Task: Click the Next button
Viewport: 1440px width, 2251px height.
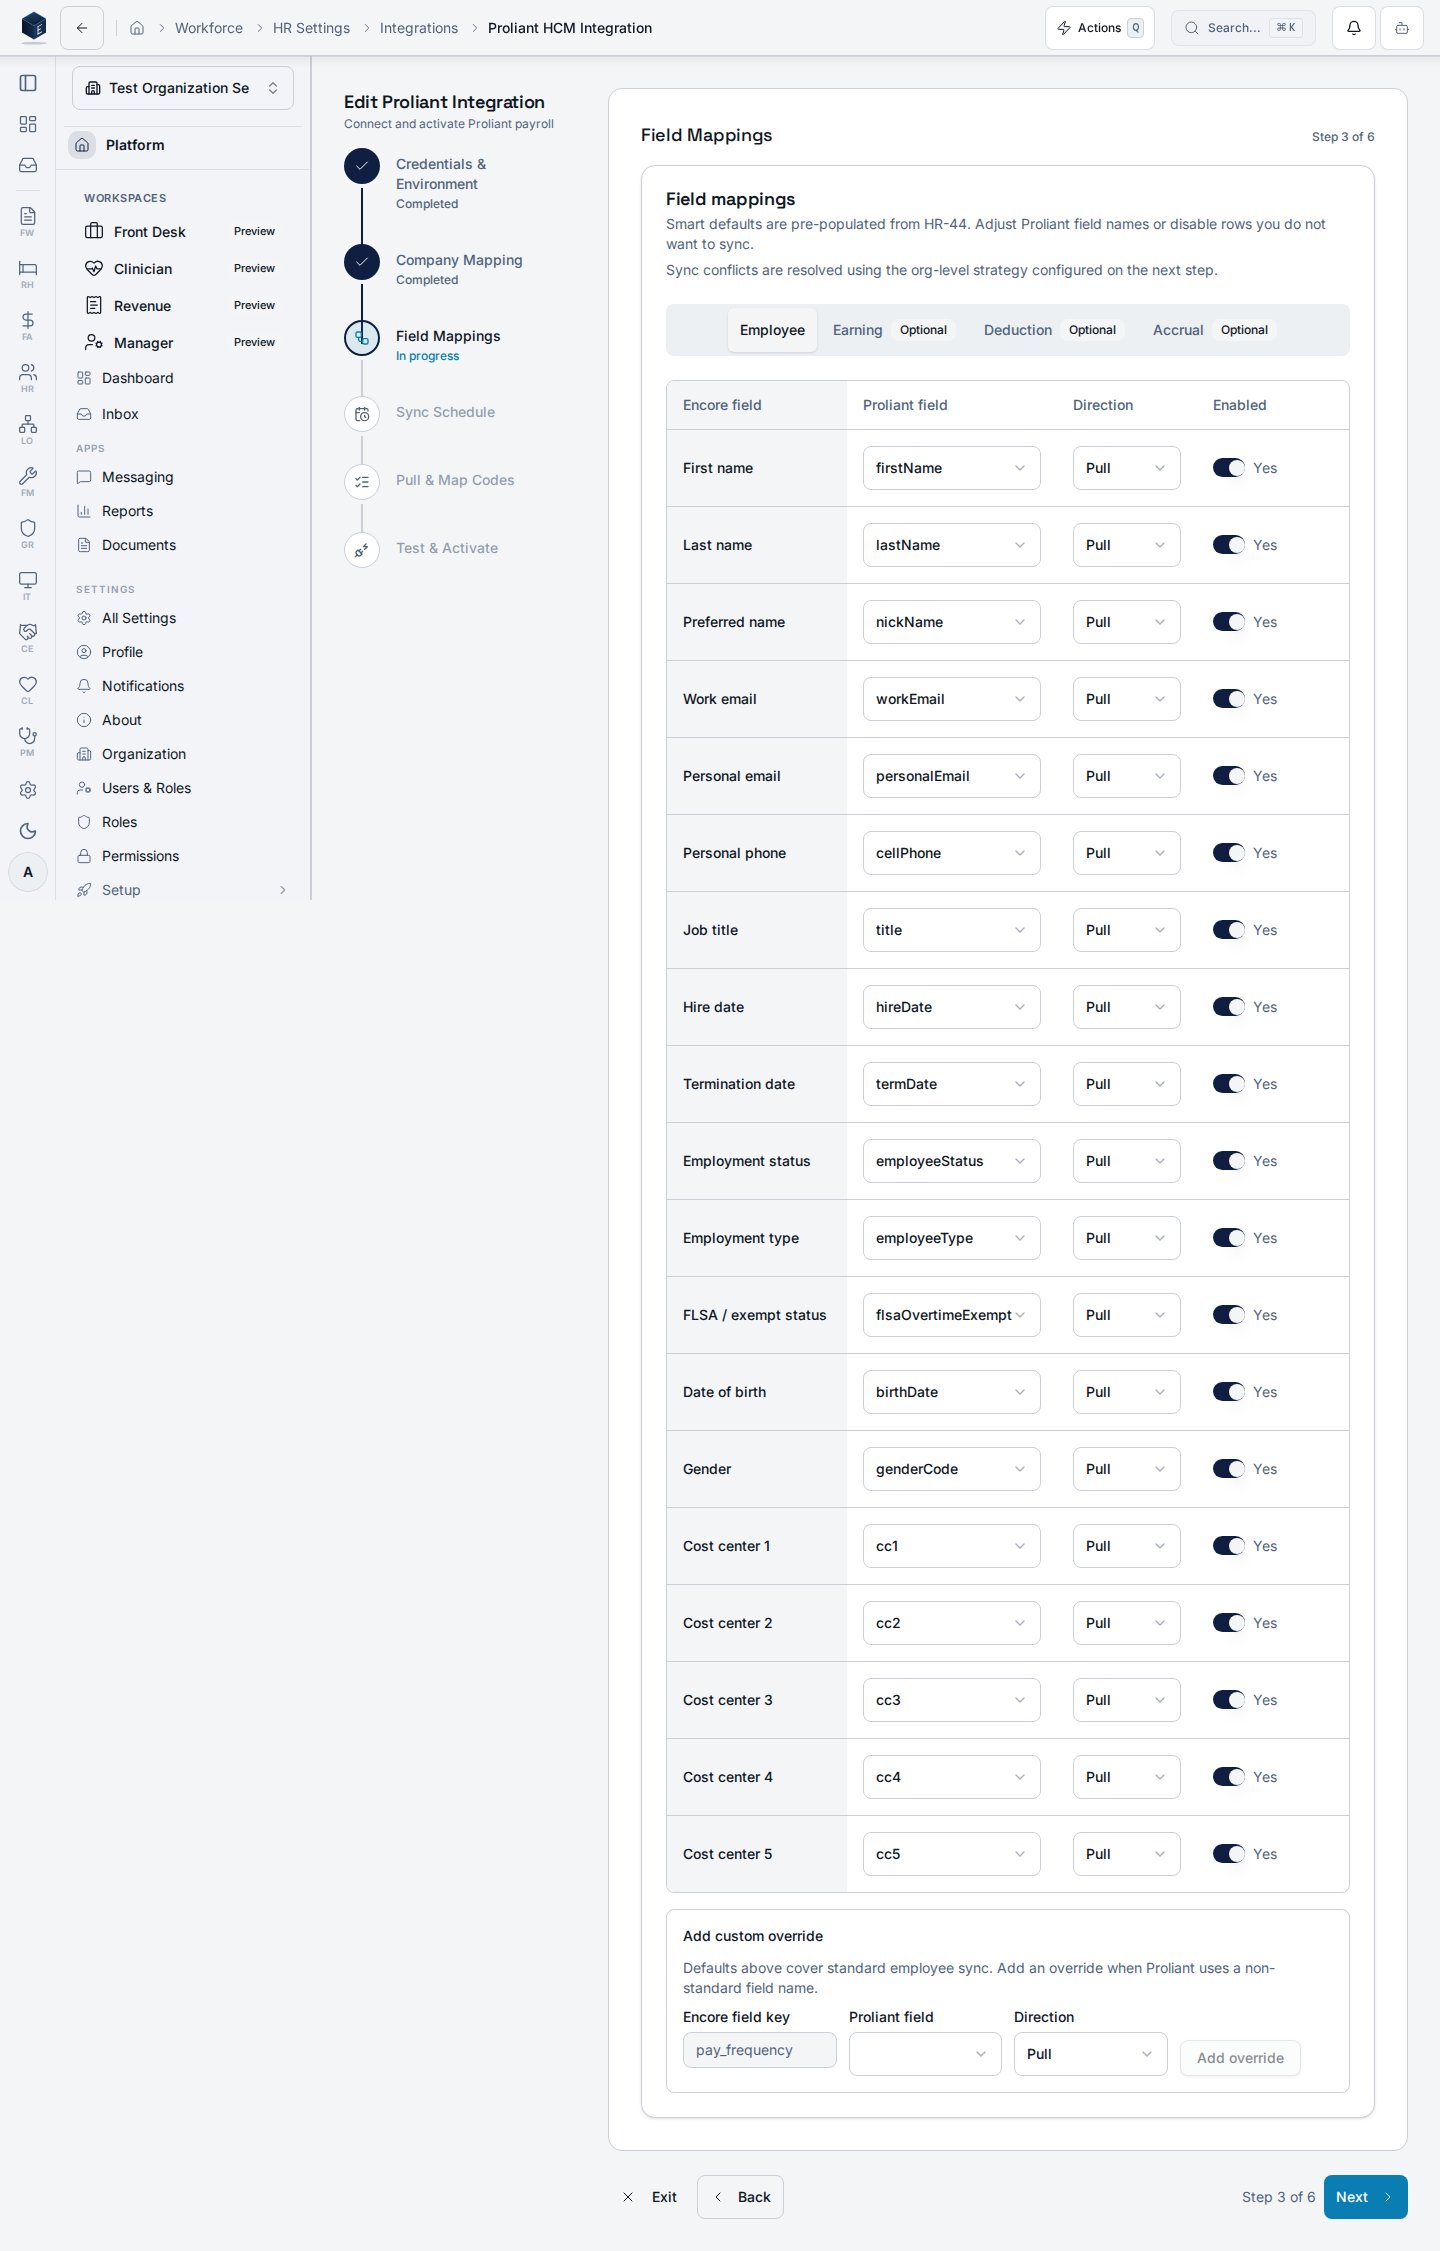Action: tap(1365, 2197)
